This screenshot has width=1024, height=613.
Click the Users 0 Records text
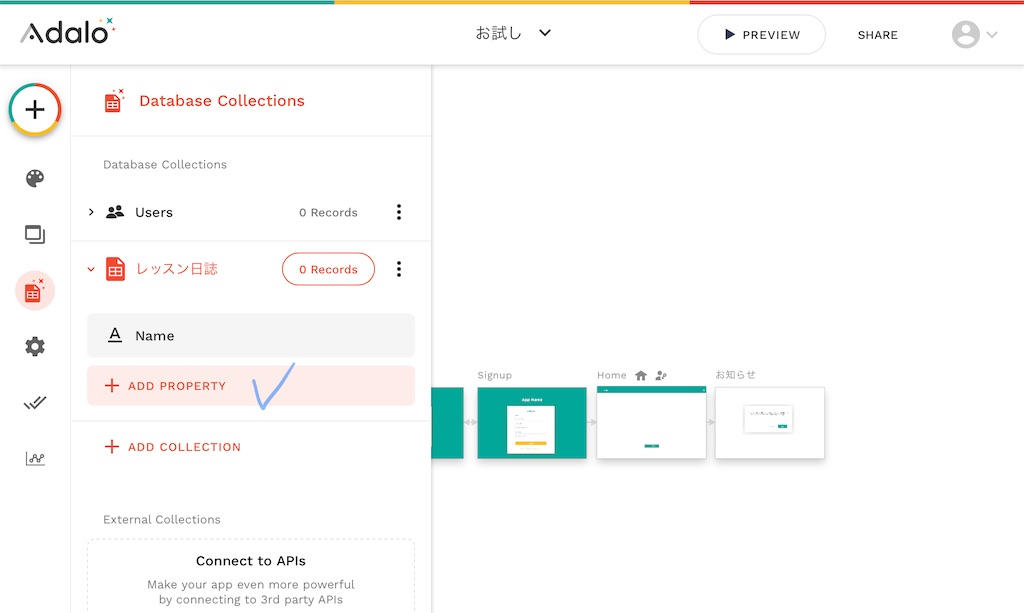click(x=328, y=213)
